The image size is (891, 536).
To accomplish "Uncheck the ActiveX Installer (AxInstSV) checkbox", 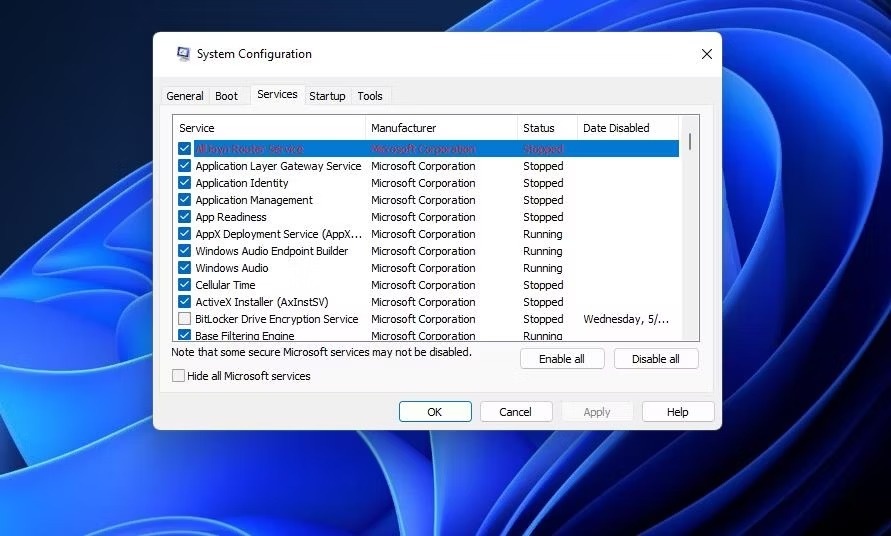I will coord(184,302).
